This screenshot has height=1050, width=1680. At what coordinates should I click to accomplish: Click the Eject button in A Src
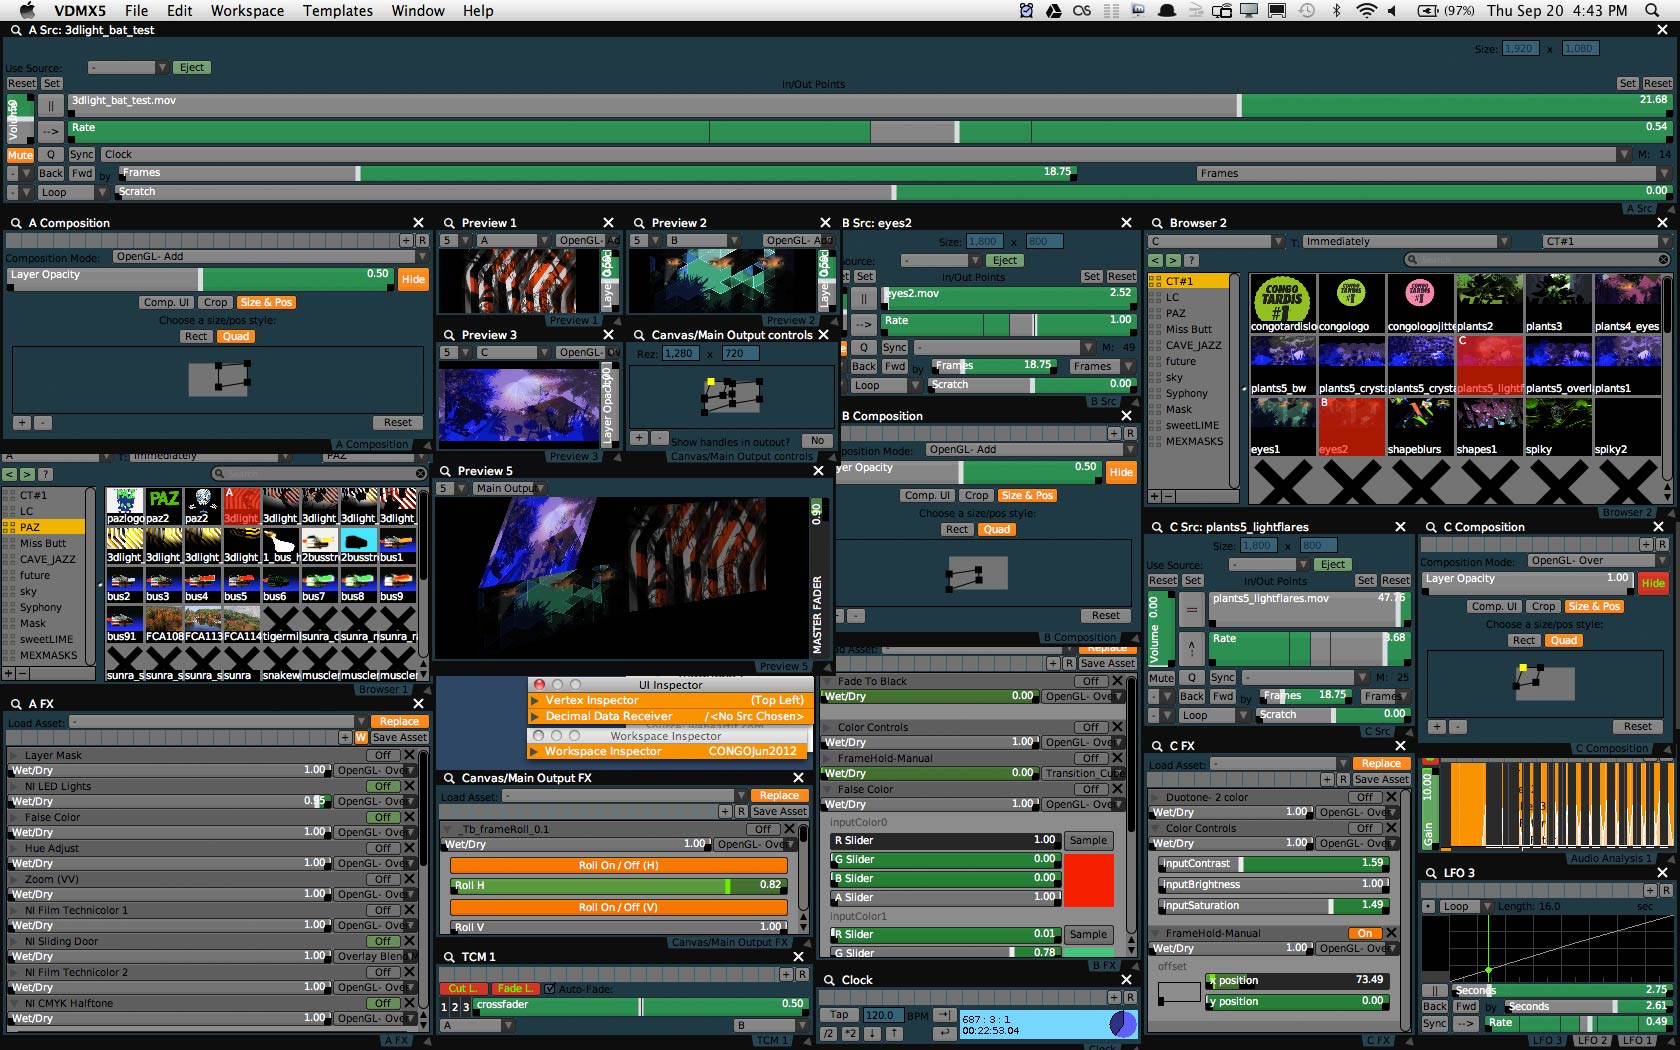coord(191,68)
